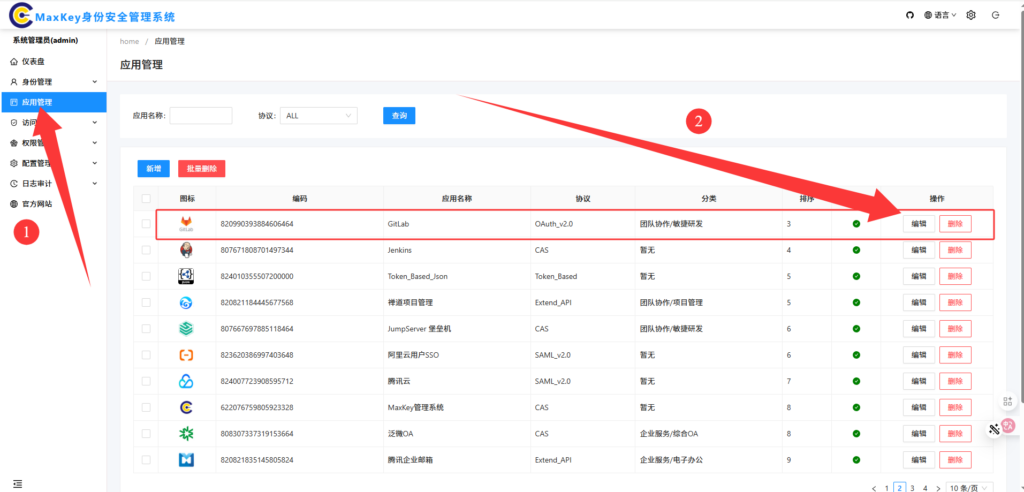Click the Jenkins application icon
This screenshot has height=492, width=1024.
tap(186, 250)
